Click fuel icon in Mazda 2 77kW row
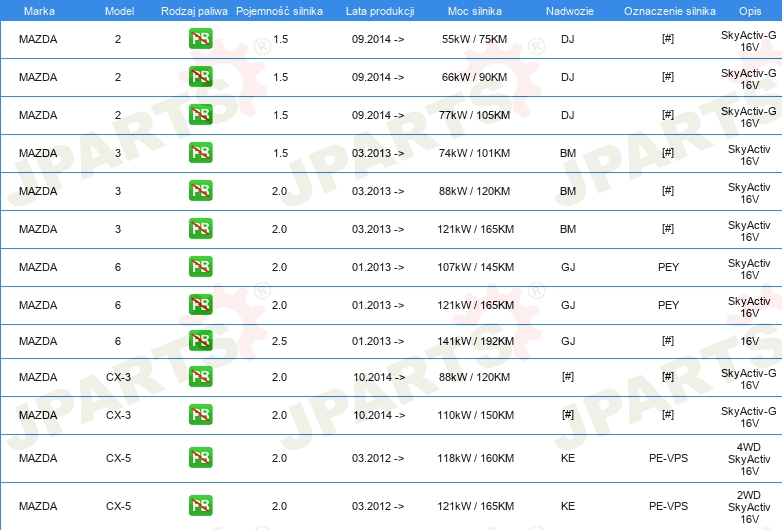This screenshot has height=530, width=782. [200, 115]
